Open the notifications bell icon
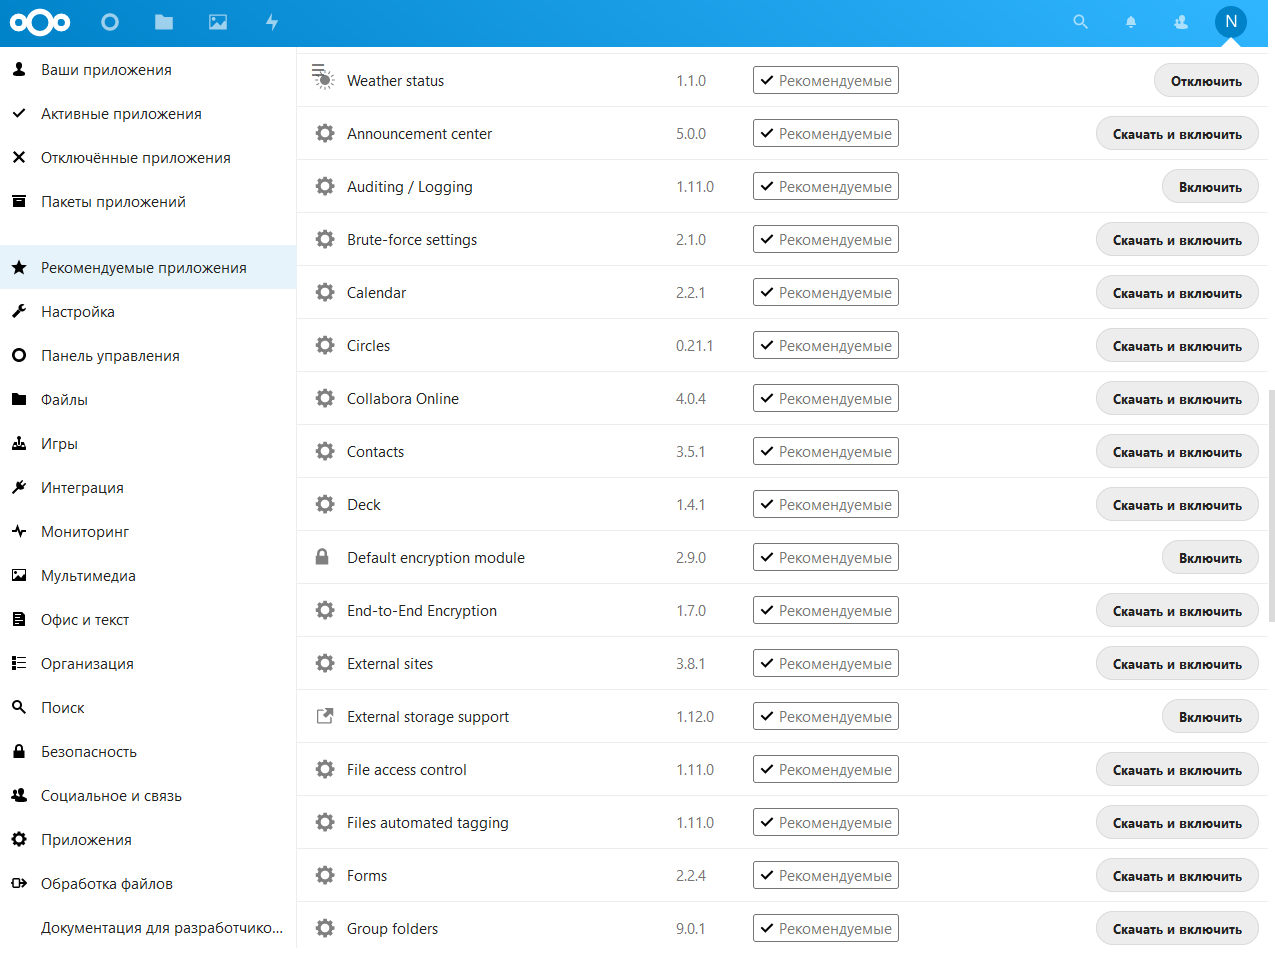 click(1131, 22)
